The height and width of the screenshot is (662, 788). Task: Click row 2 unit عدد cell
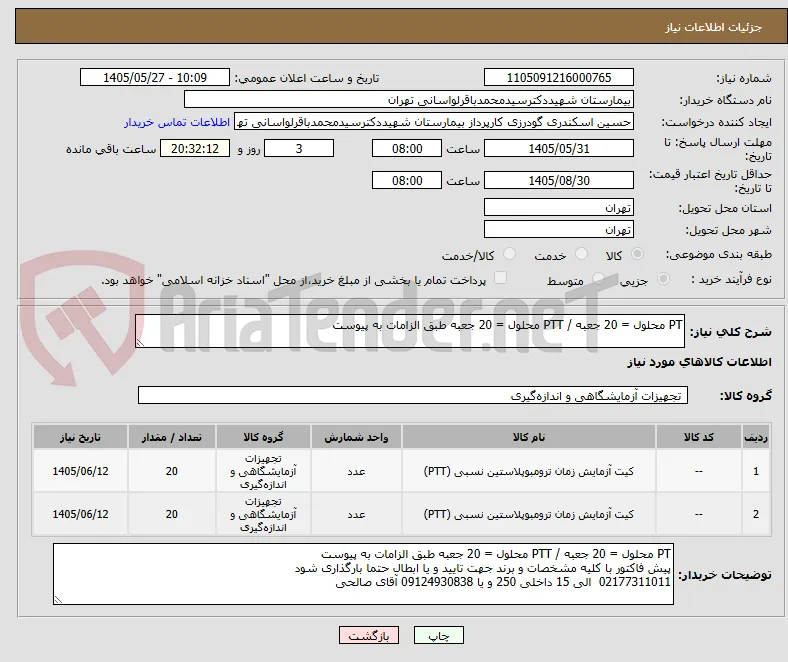click(356, 514)
